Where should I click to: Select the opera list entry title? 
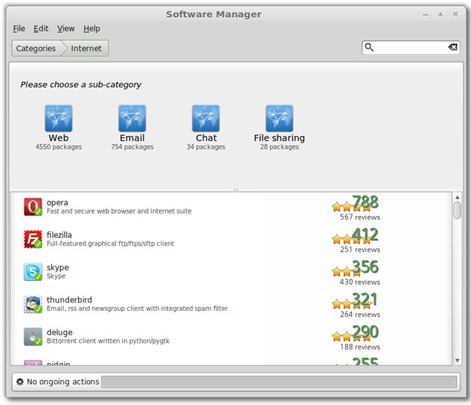pyautogui.click(x=57, y=203)
